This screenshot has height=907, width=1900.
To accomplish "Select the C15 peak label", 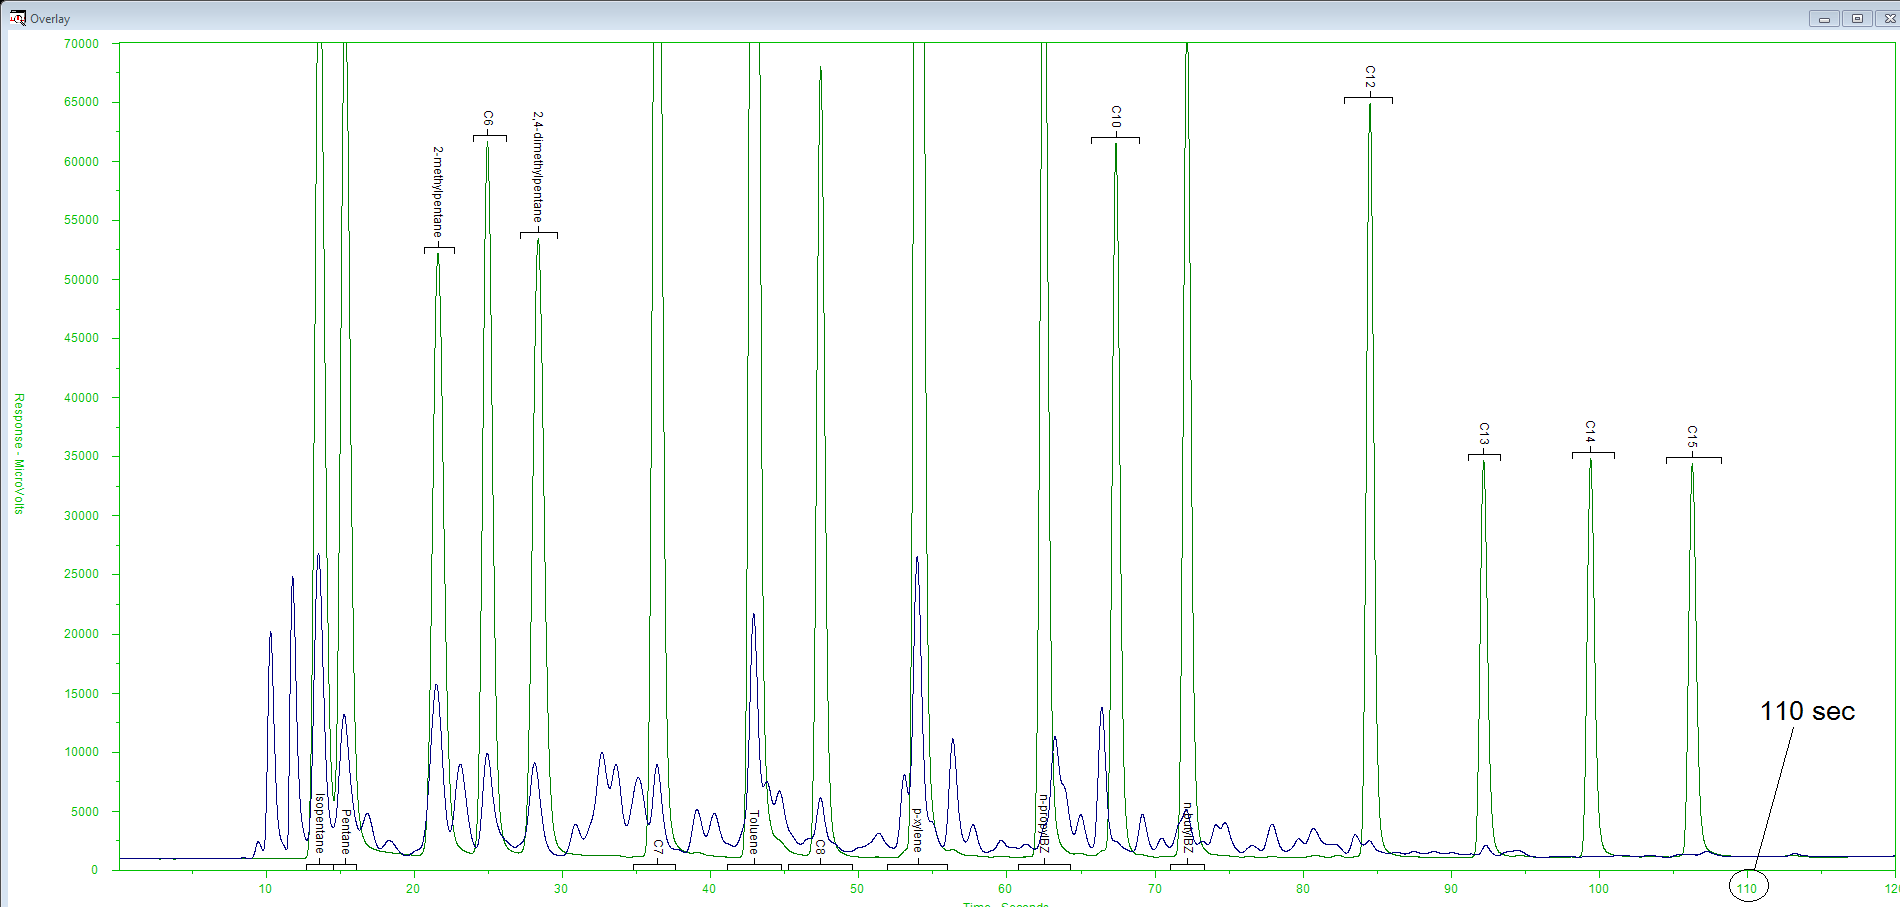I will 1692,436.
